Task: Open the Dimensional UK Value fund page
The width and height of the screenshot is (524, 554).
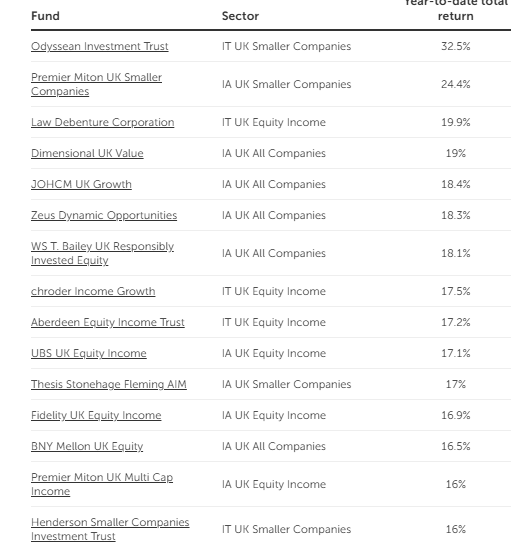Action: point(87,153)
